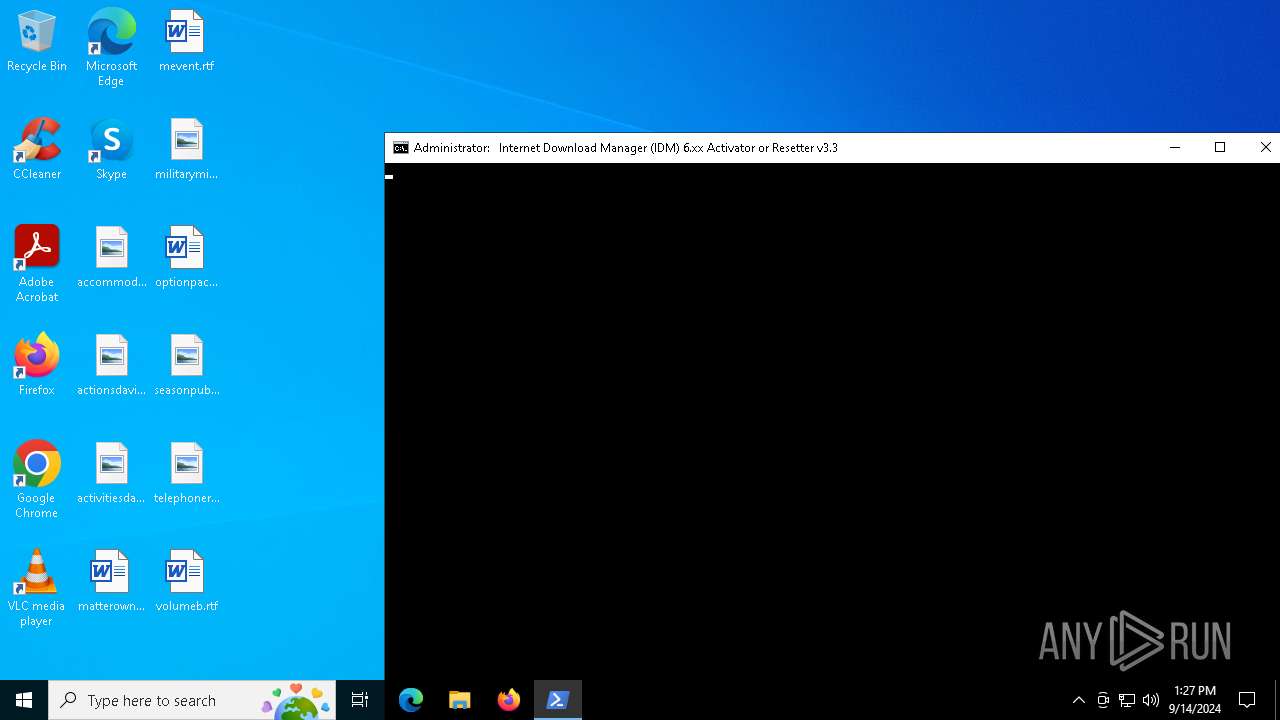Show hidden system tray icons
The width and height of the screenshot is (1280, 720).
pos(1078,700)
